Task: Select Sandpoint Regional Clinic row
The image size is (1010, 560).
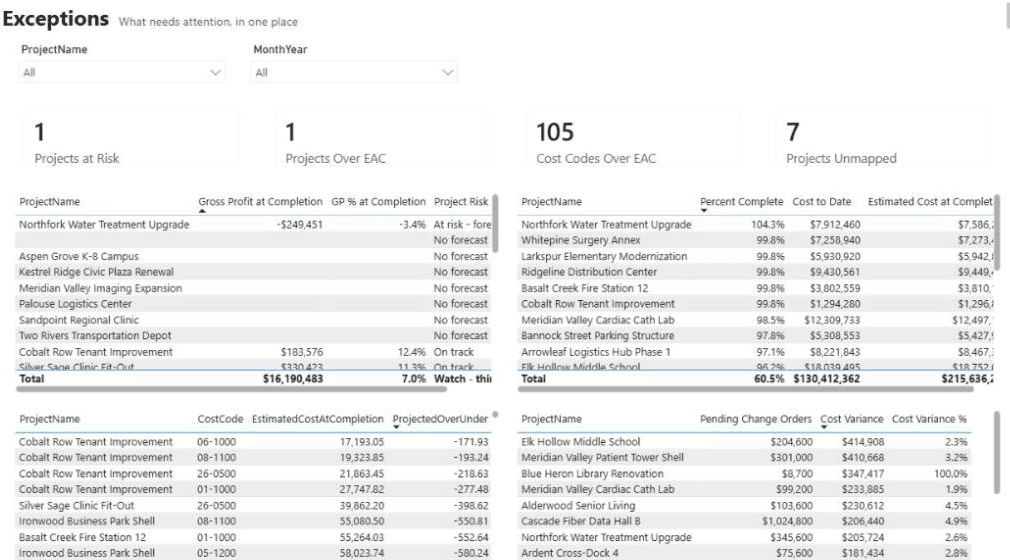Action: (253, 320)
